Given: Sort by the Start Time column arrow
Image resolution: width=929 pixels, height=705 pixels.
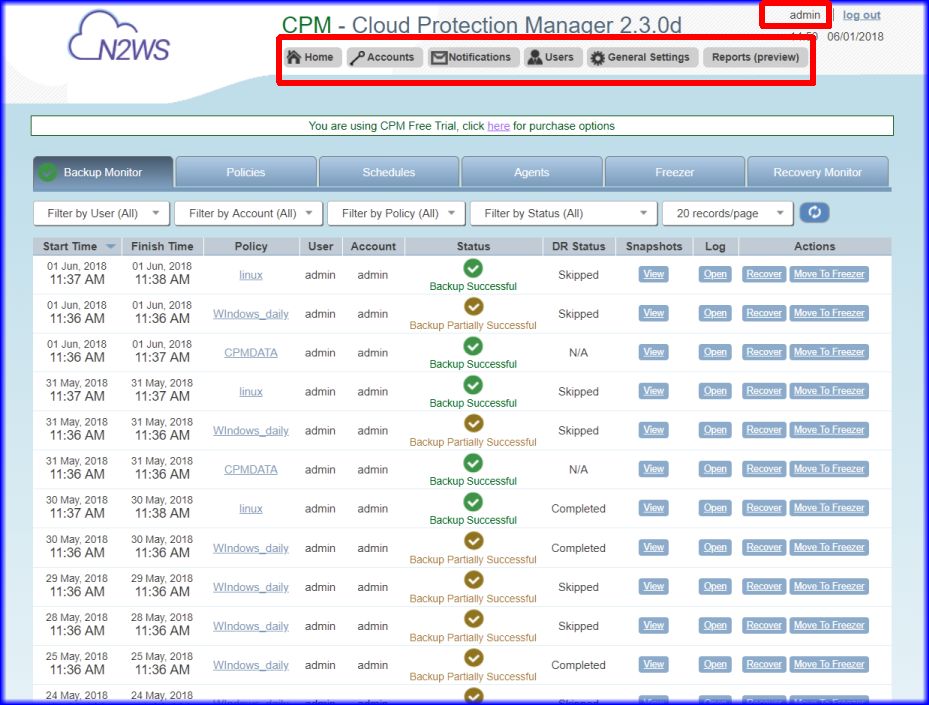Looking at the screenshot, I should point(110,246).
